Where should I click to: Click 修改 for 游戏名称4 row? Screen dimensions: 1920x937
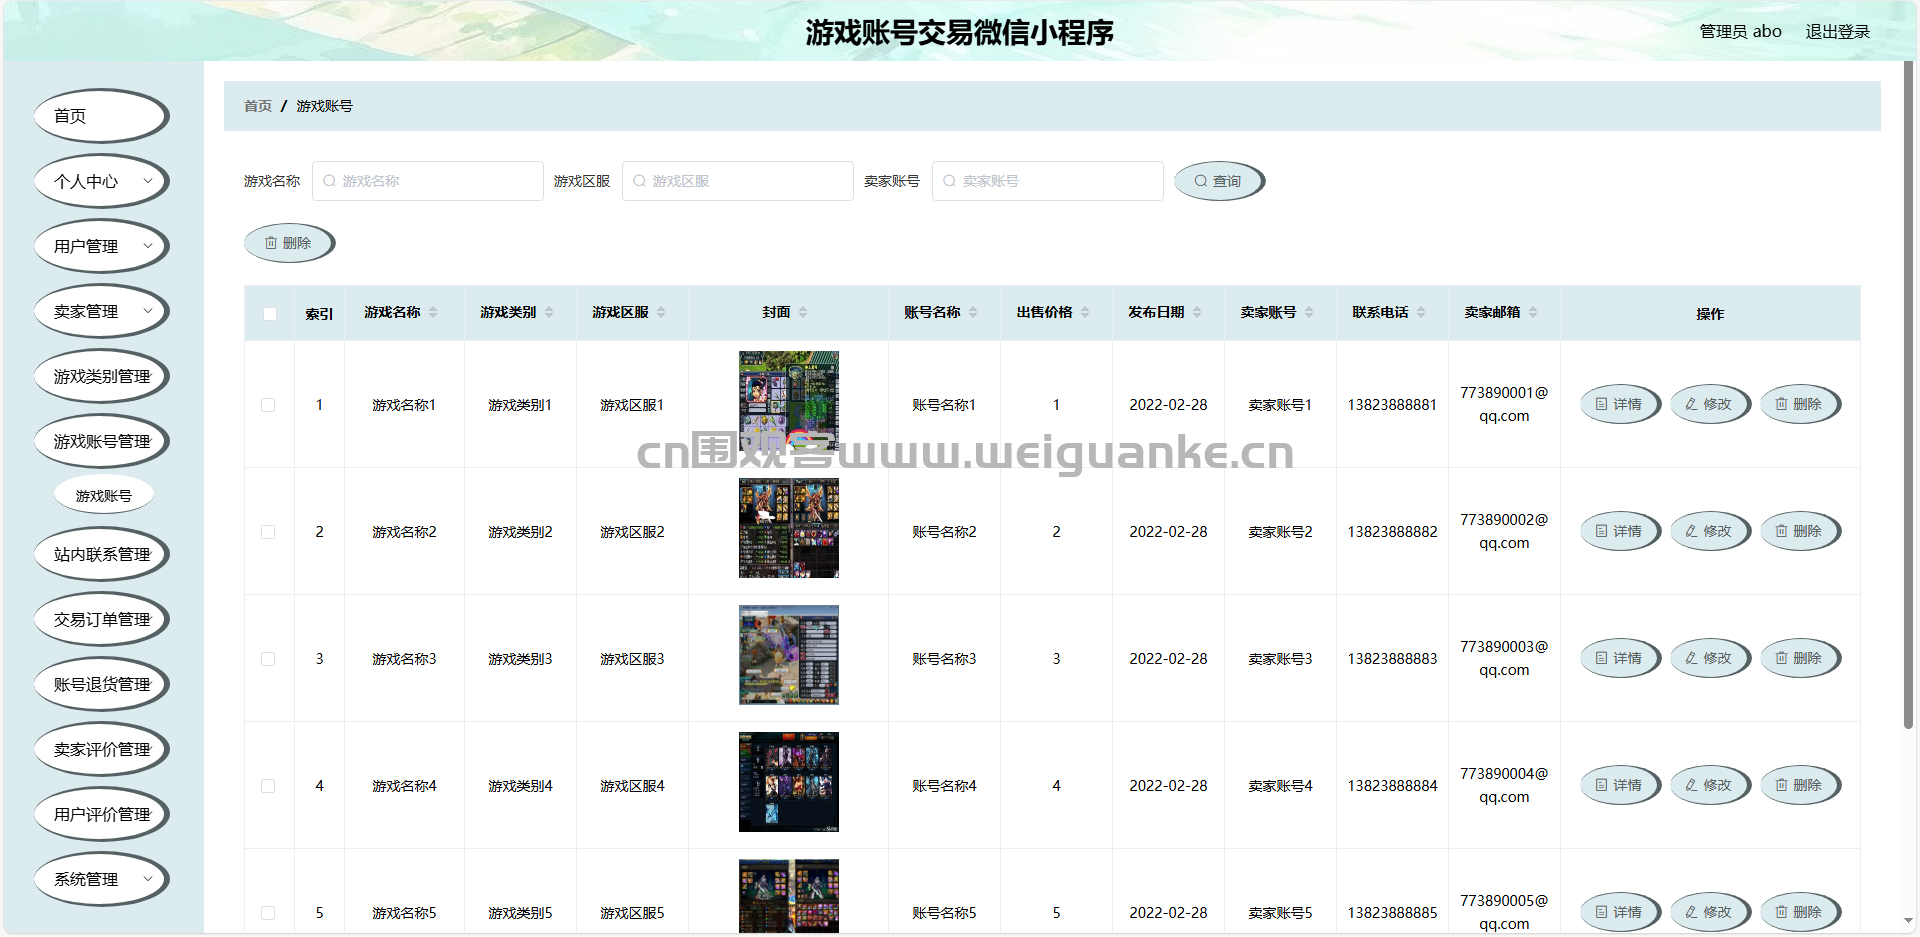coord(1710,785)
